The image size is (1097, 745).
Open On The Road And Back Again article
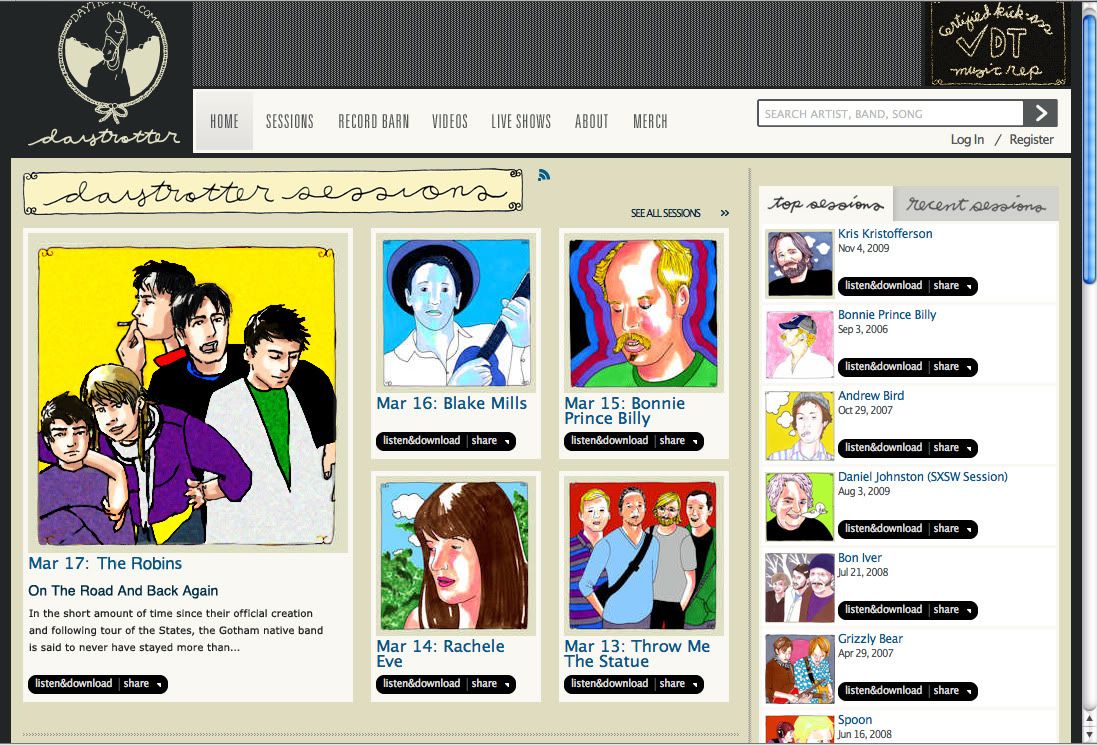click(x=123, y=590)
